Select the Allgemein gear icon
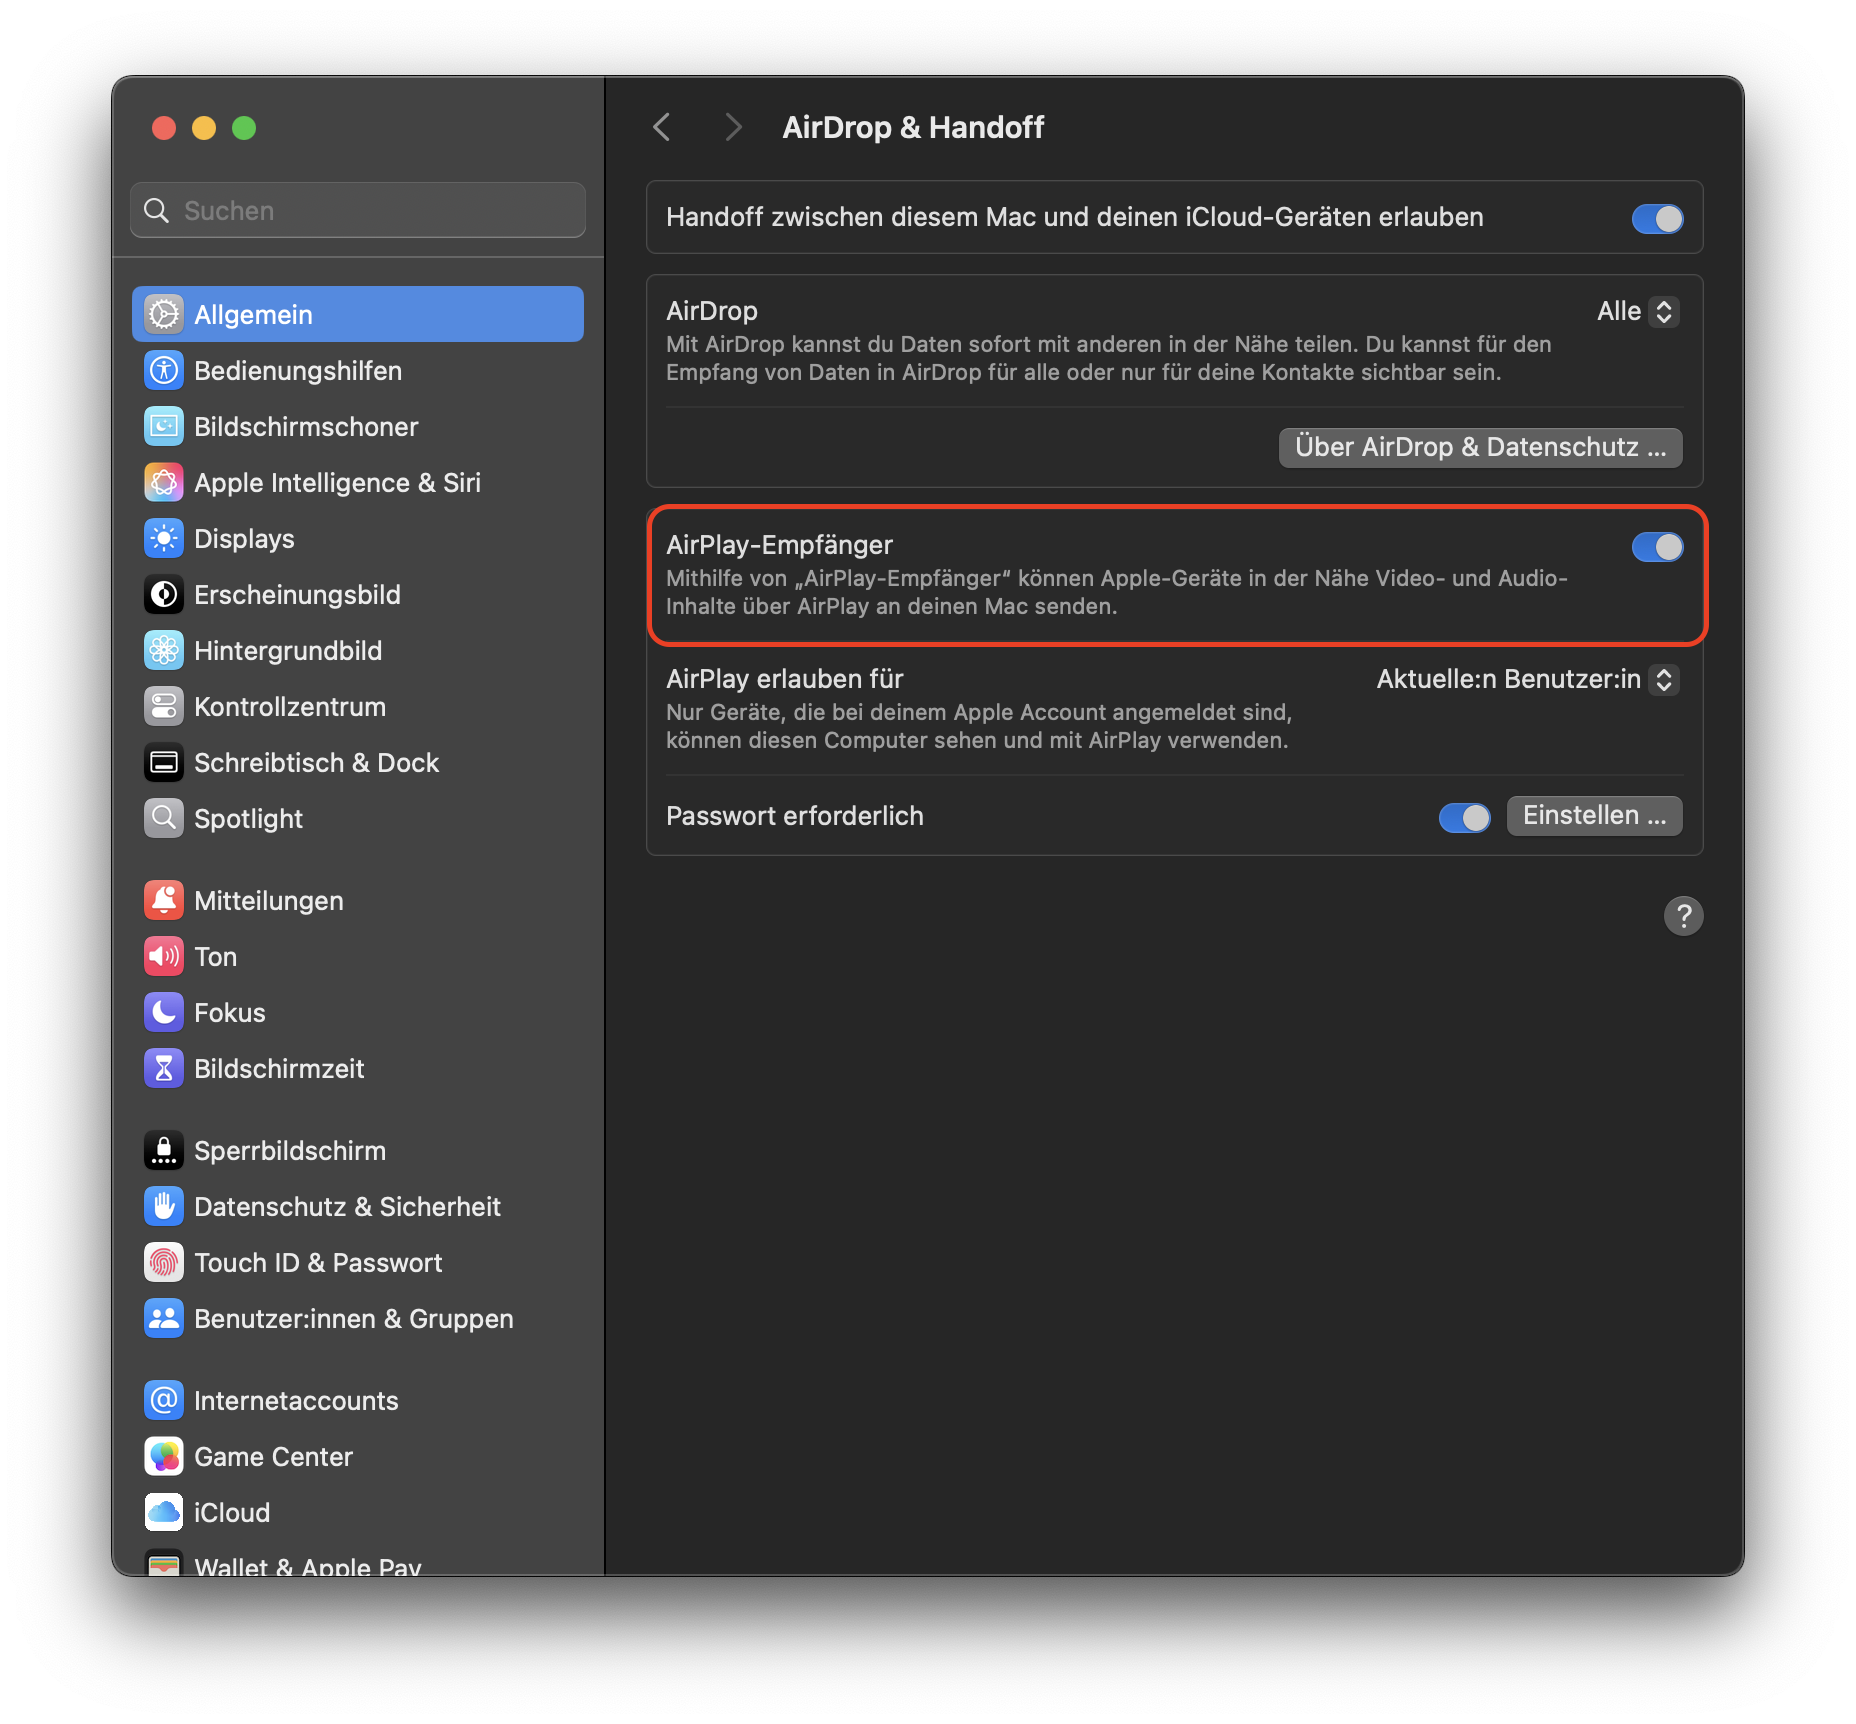This screenshot has height=1724, width=1856. pyautogui.click(x=164, y=313)
